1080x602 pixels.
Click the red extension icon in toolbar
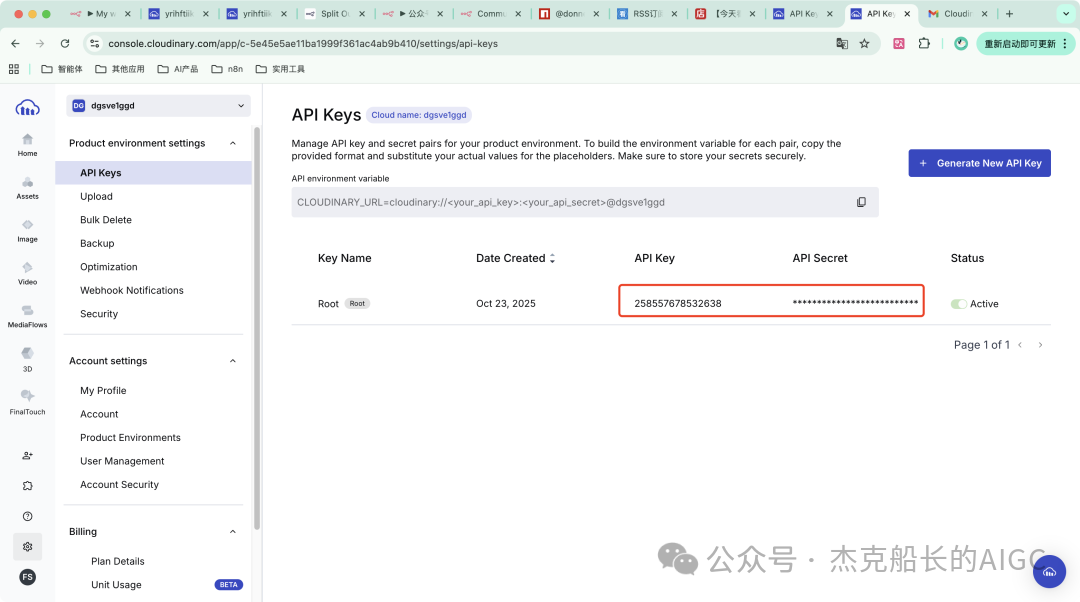coord(899,43)
